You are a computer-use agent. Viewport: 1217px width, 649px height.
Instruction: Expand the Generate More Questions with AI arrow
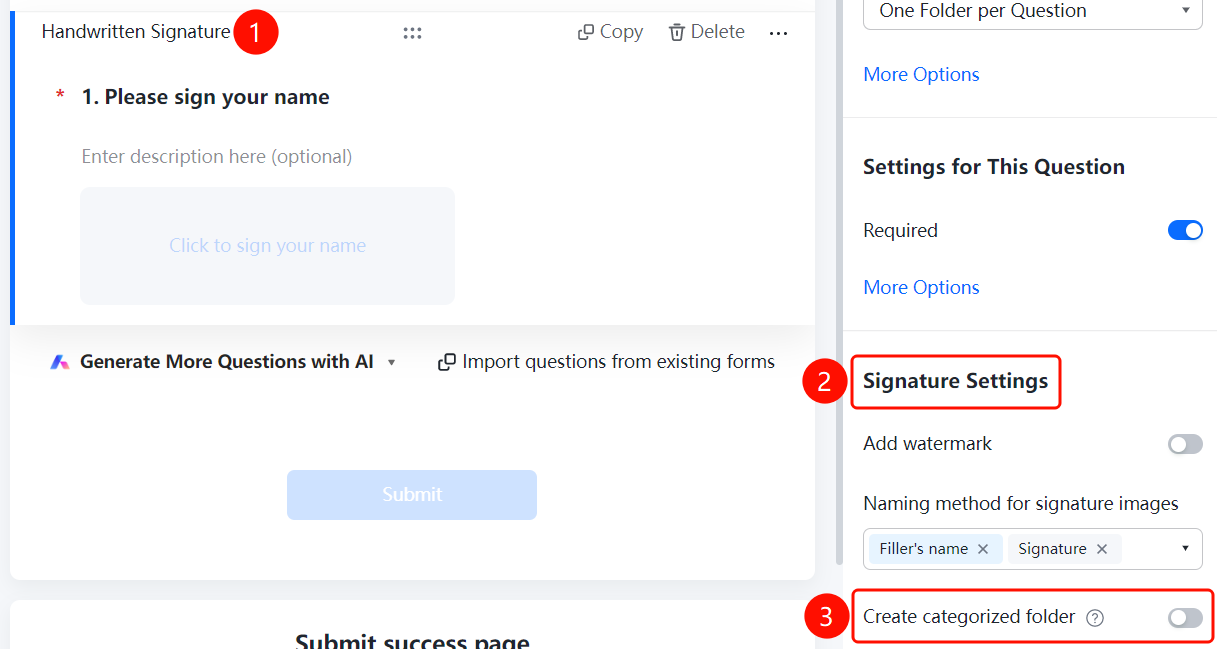pos(391,362)
